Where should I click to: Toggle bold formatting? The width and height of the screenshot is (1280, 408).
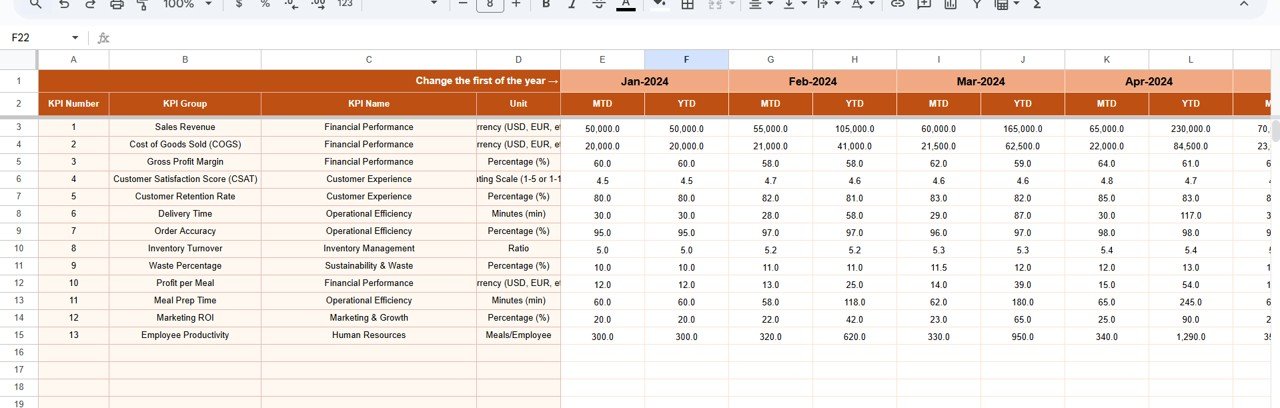(545, 4)
